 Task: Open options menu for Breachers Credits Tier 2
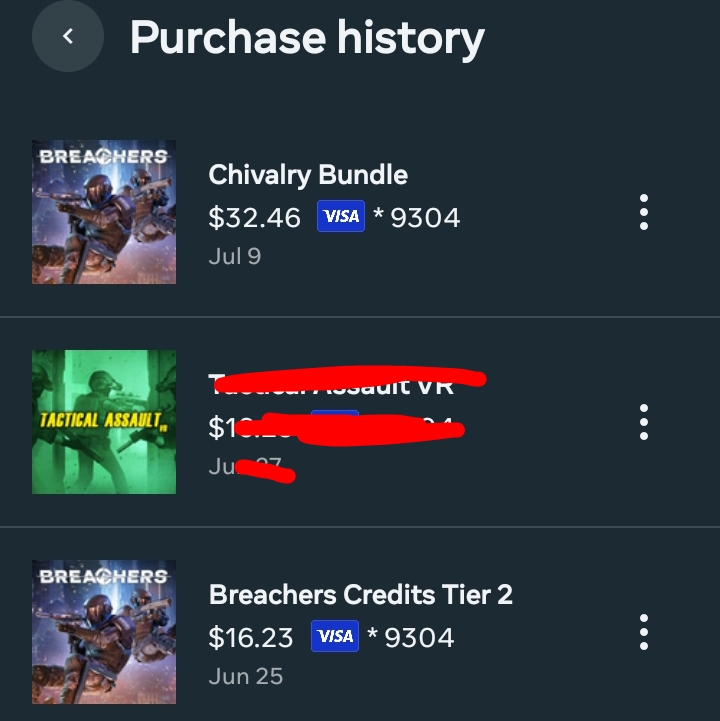644,632
